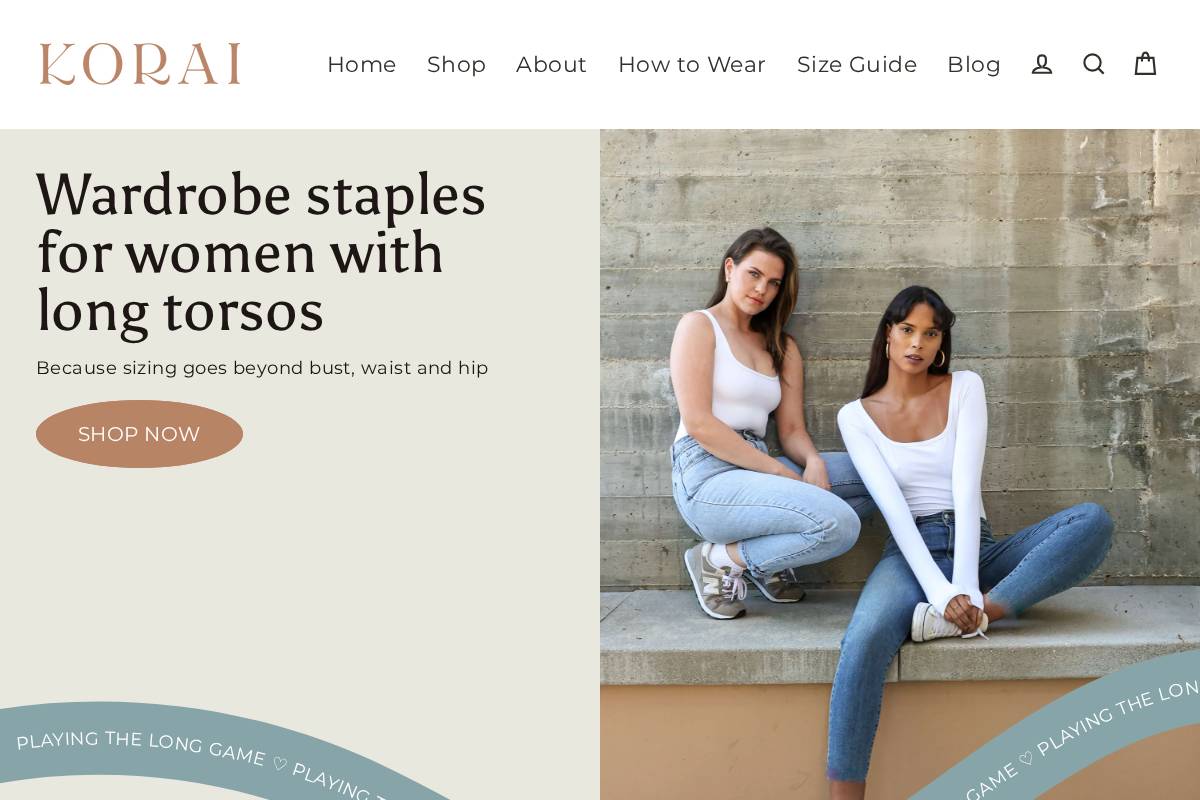Image resolution: width=1200 pixels, height=800 pixels.
Task: Visit the Blog link in navigation
Action: [x=974, y=64]
